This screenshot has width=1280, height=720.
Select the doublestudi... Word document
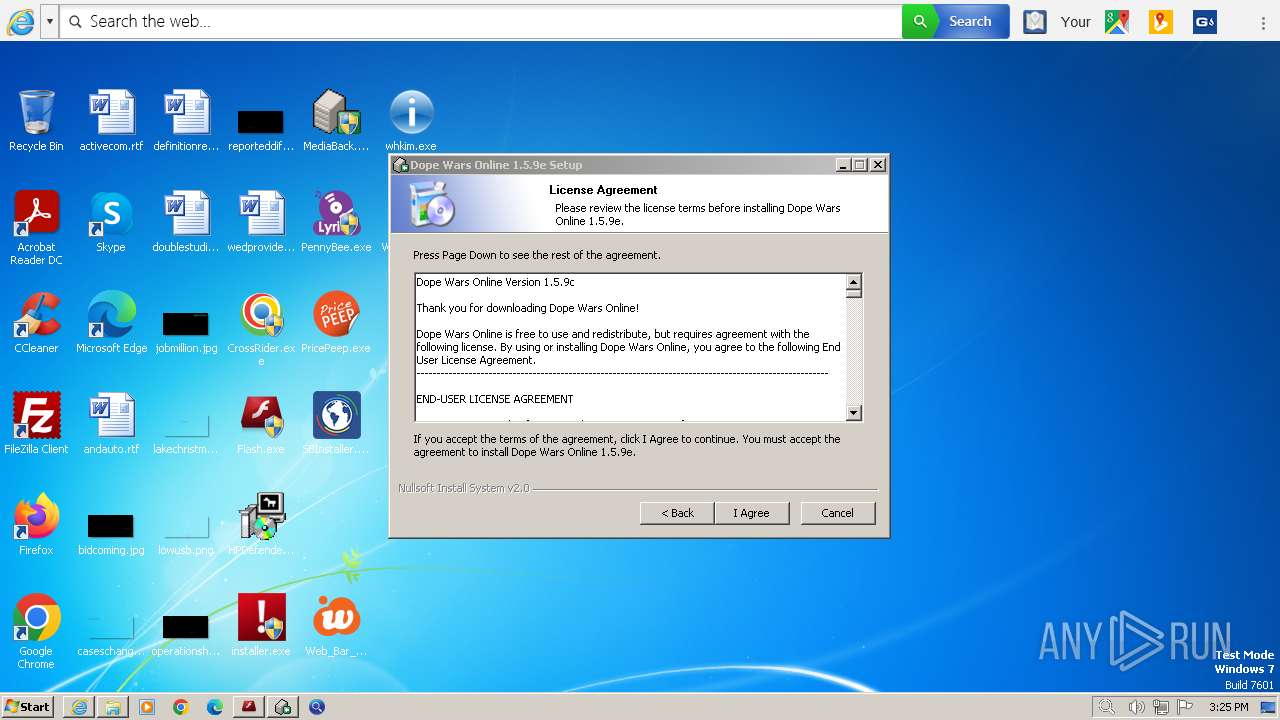[186, 222]
